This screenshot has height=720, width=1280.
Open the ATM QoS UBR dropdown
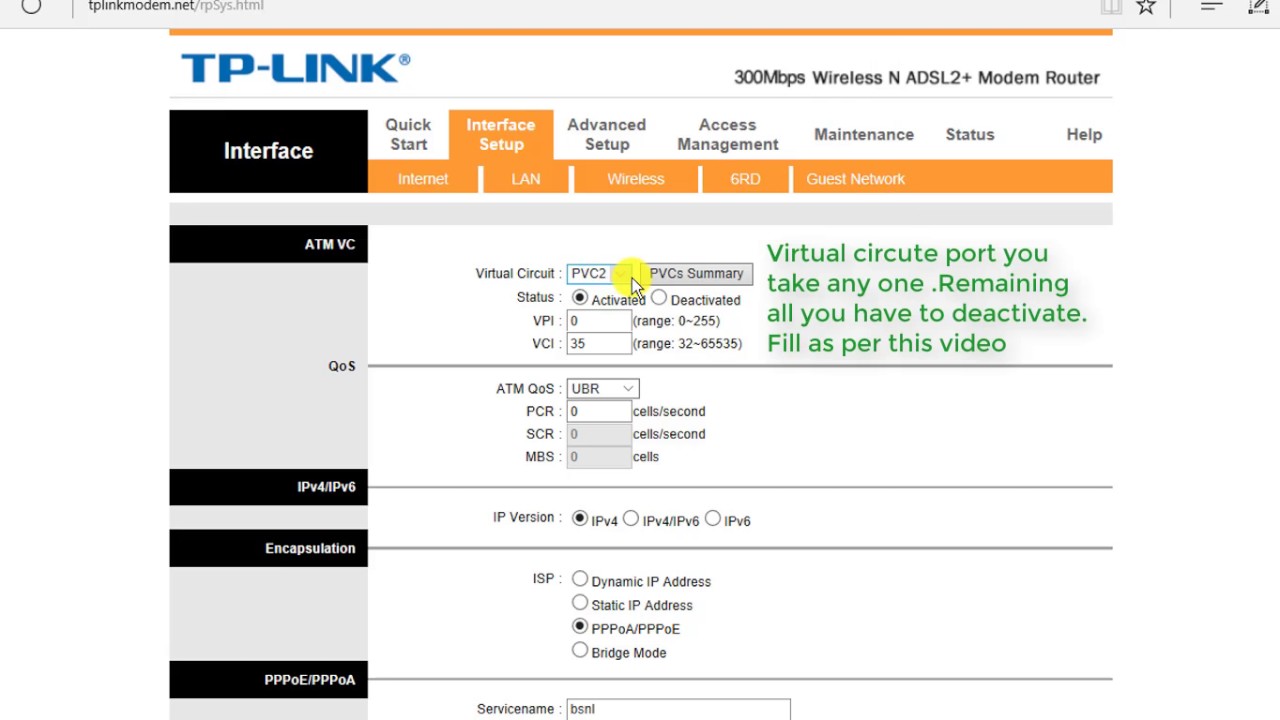[x=602, y=388]
